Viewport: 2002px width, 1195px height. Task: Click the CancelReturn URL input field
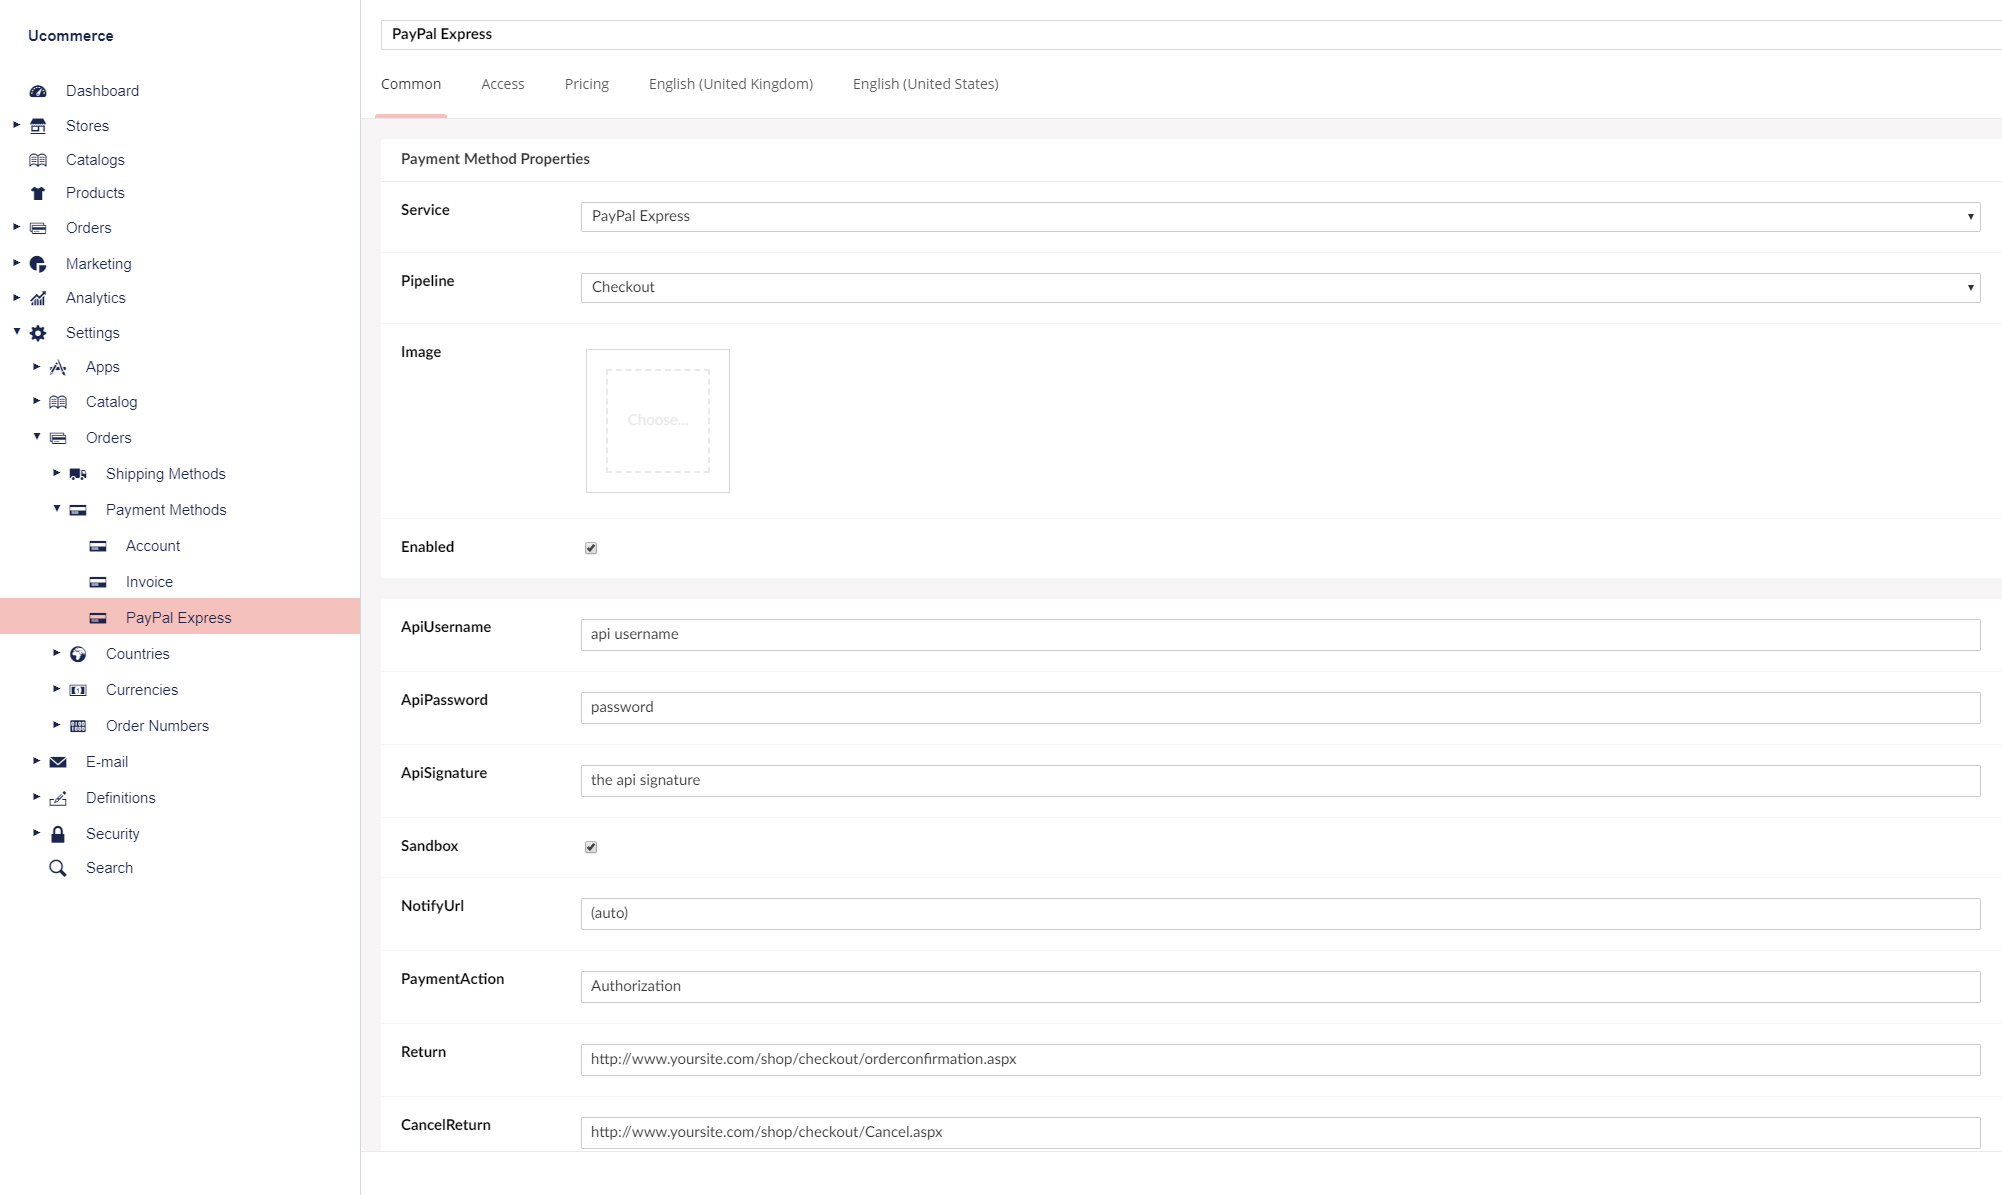point(1280,1133)
